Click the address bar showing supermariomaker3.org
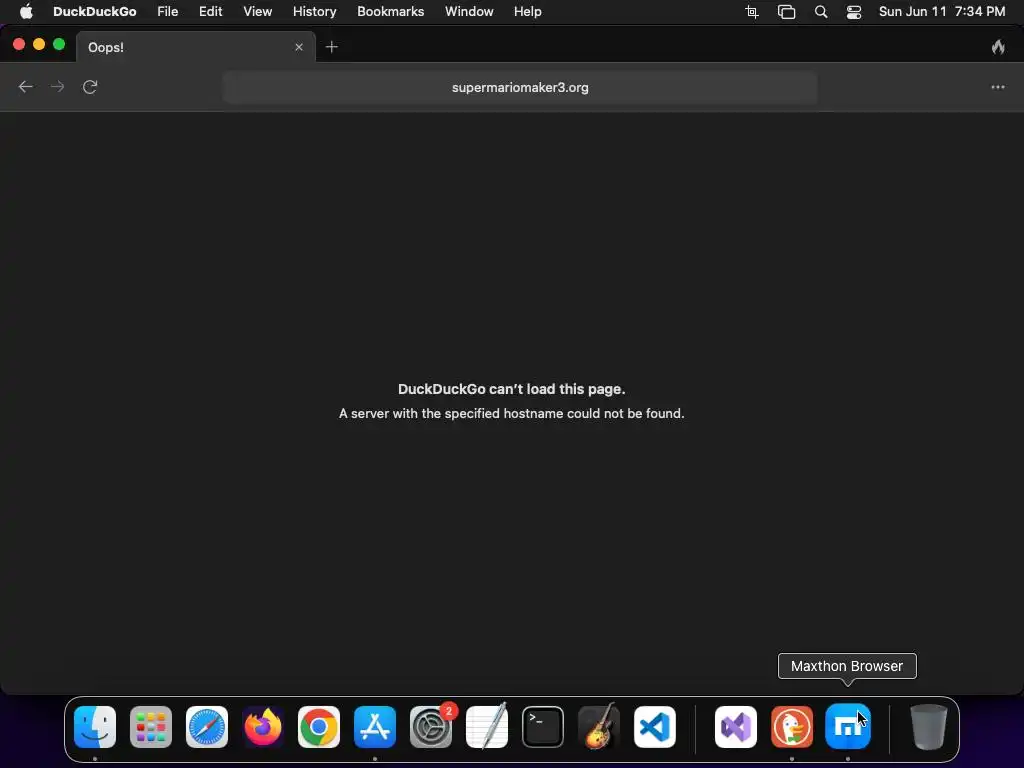 click(520, 88)
